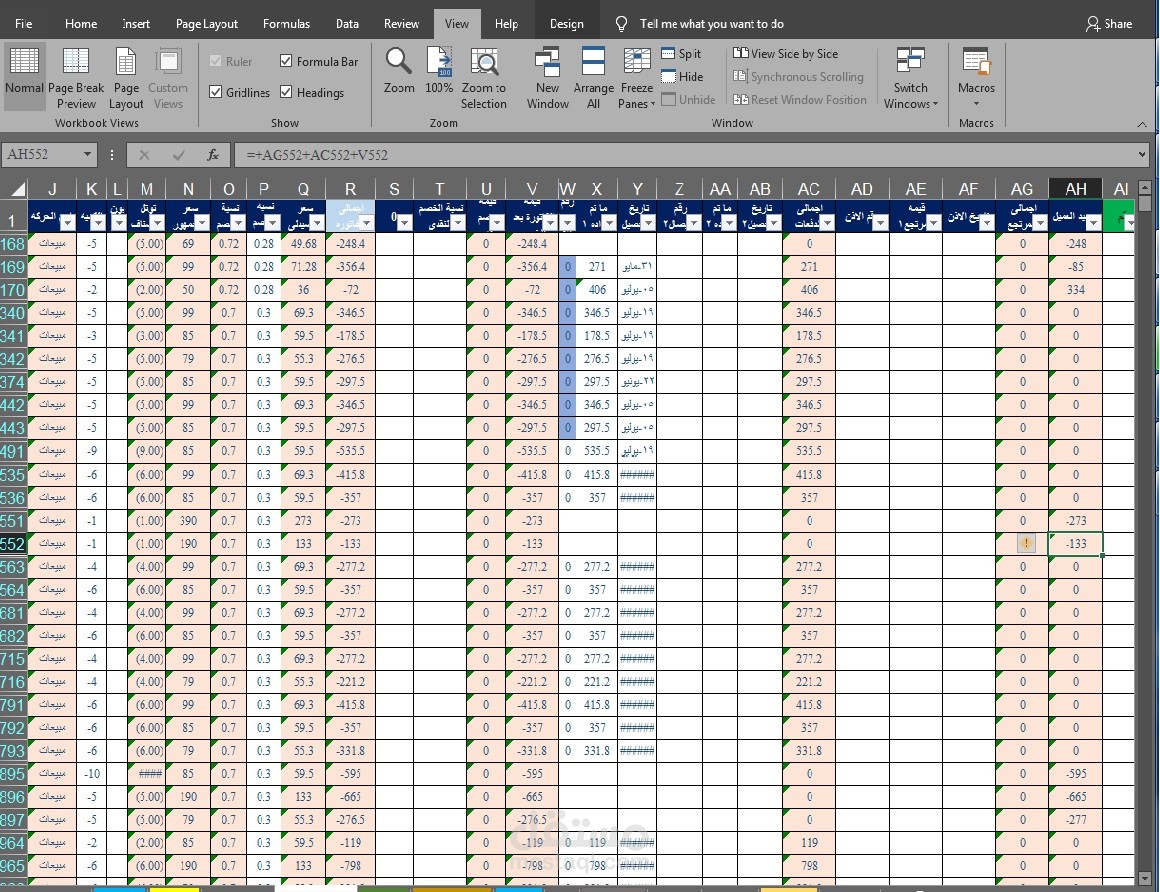Toggle the Ruler checkbox
This screenshot has height=892, width=1160.
215,61
